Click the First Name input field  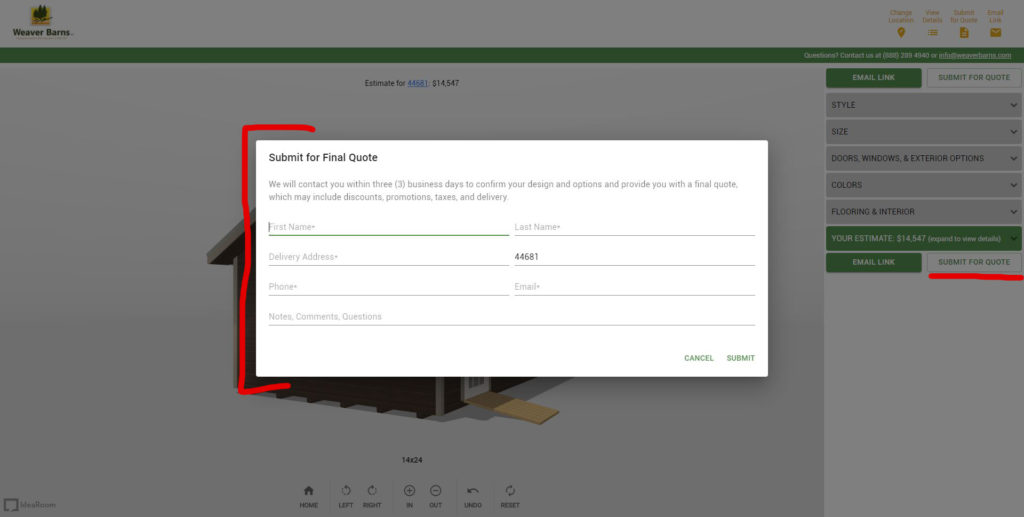[x=388, y=227]
